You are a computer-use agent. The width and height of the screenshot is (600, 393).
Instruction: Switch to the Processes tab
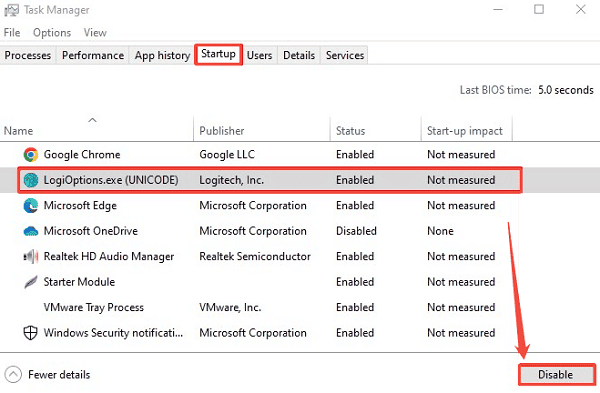(x=28, y=55)
